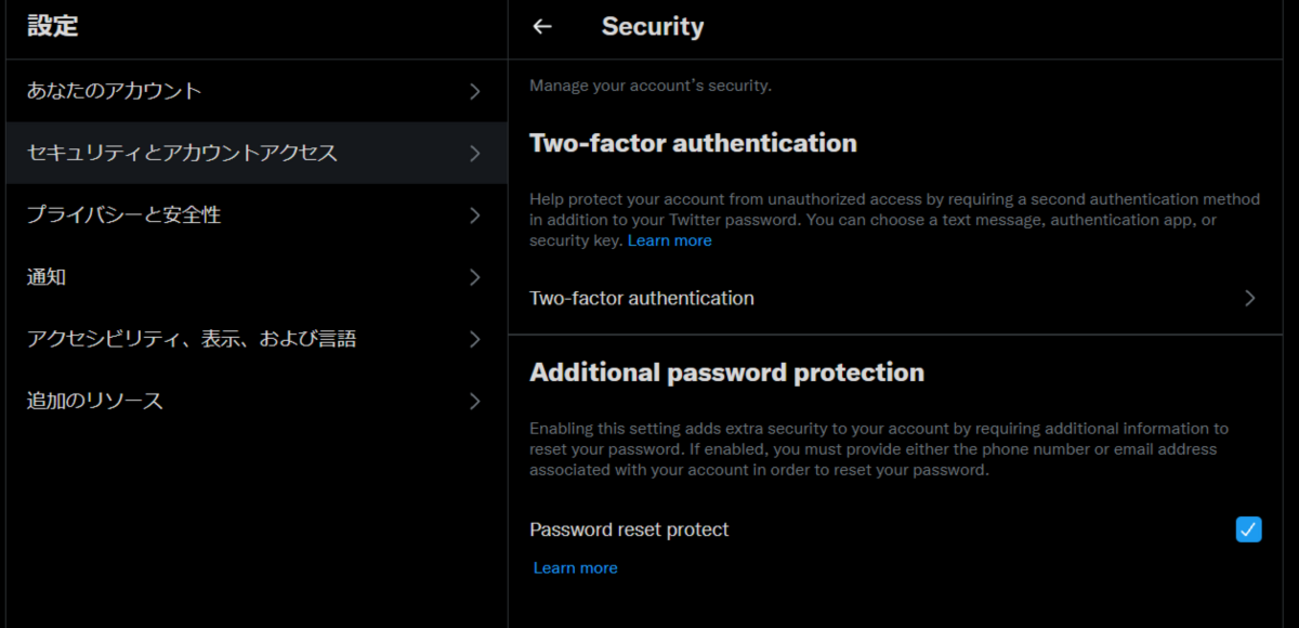Open アクセシビリティ、表示、および言語 settings
Viewport: 1299px width, 628px height.
pos(191,339)
